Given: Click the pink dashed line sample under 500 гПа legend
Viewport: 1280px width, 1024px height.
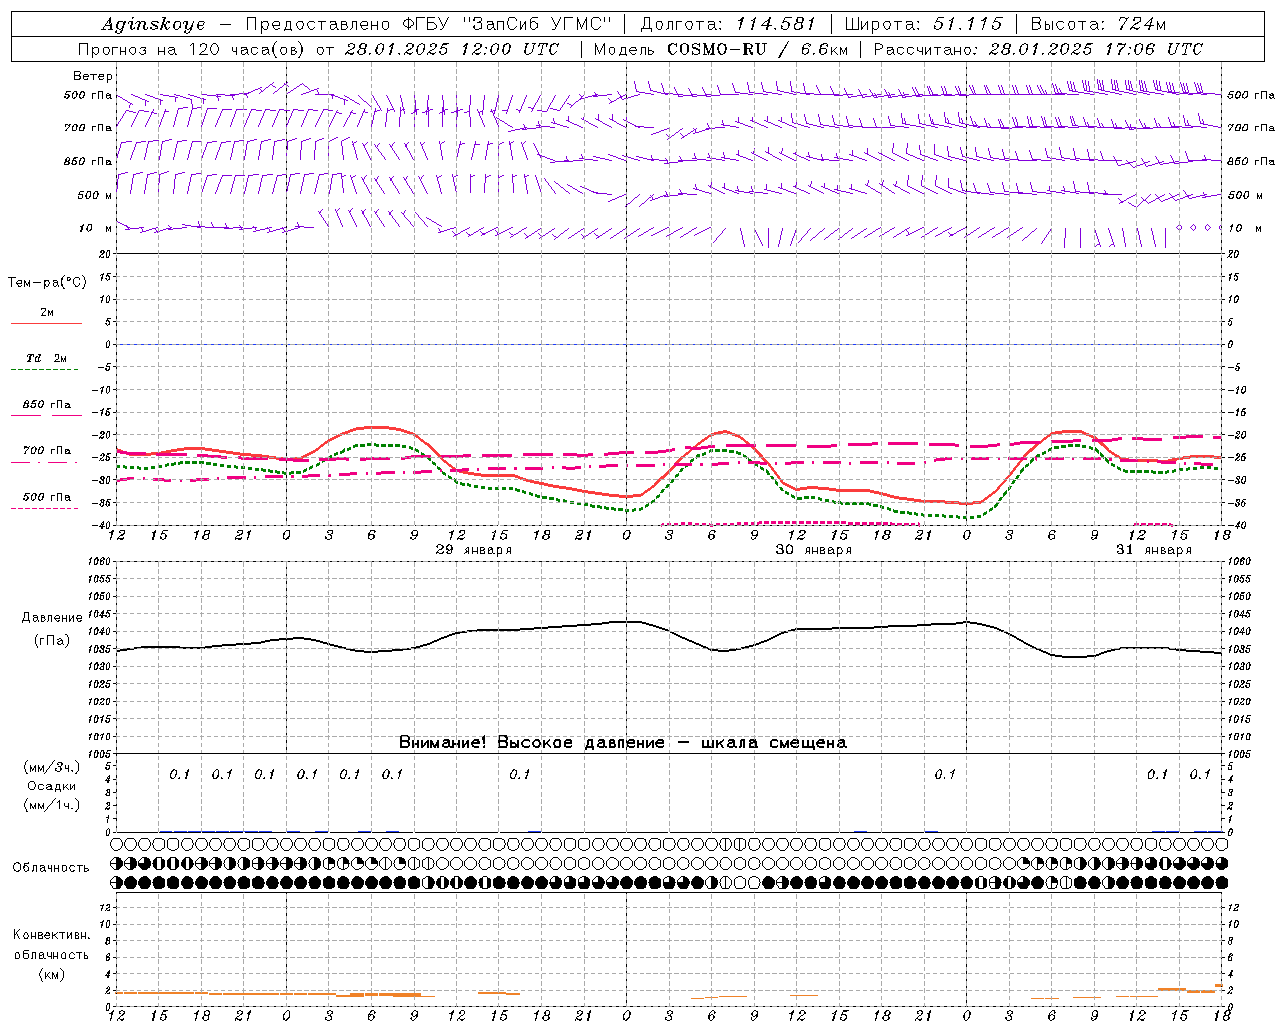Looking at the screenshot, I should pos(45,509).
